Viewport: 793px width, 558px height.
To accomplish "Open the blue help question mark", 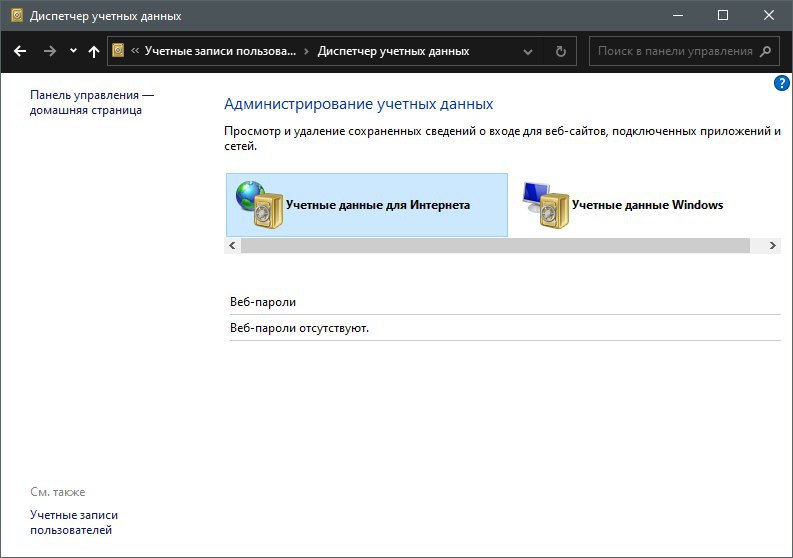I will pos(781,83).
